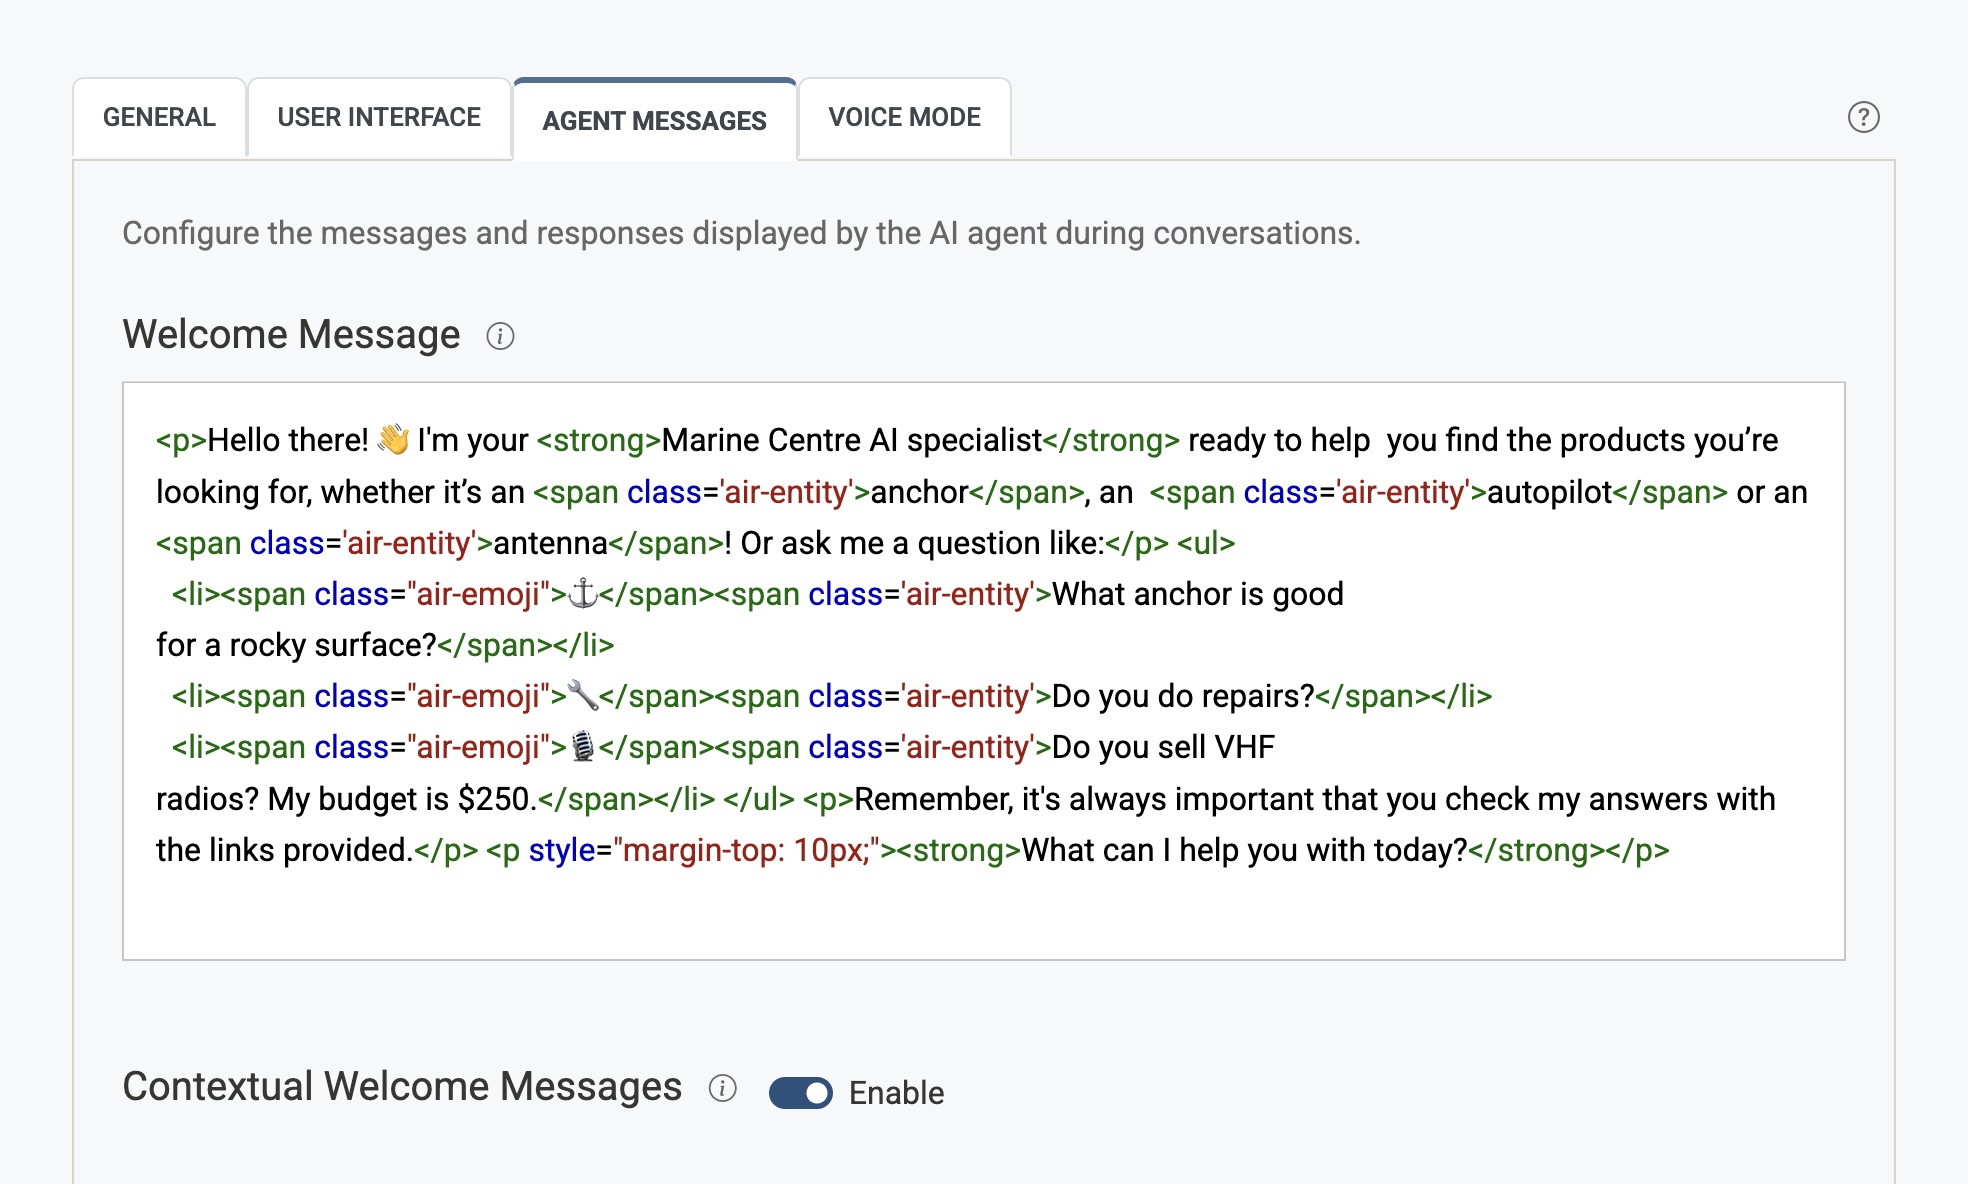Image resolution: width=1968 pixels, height=1184 pixels.
Task: Switch to the General tab
Action: tap(159, 117)
